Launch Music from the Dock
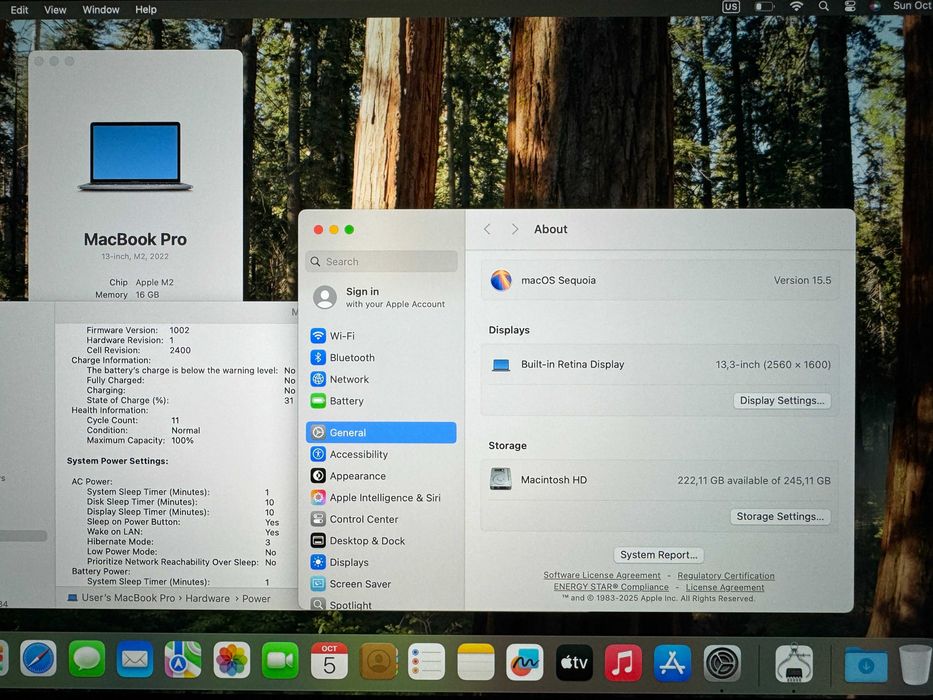933x700 pixels. point(623,662)
